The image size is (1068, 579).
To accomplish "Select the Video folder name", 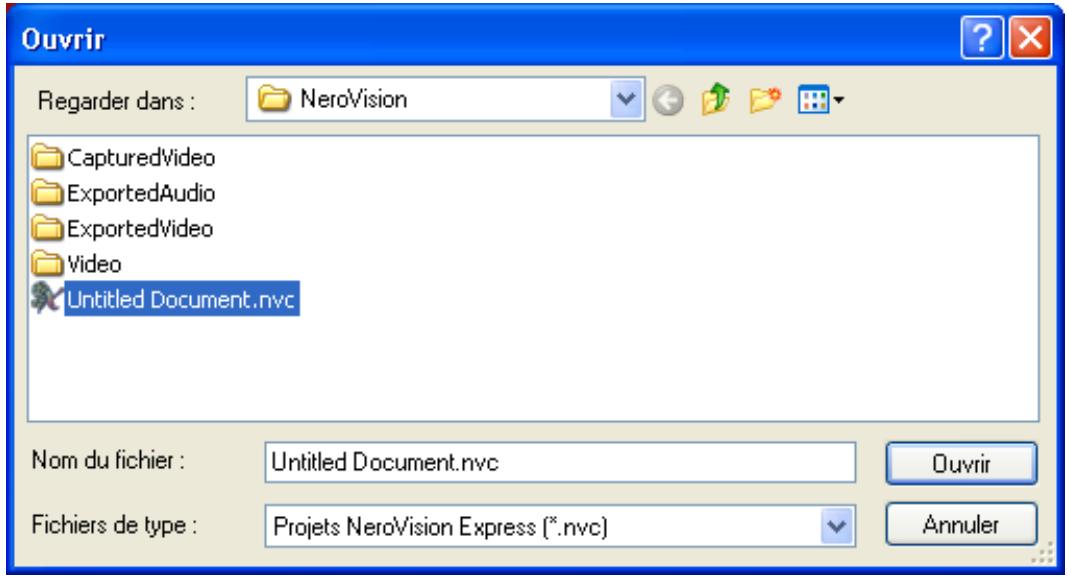I will coord(94,264).
